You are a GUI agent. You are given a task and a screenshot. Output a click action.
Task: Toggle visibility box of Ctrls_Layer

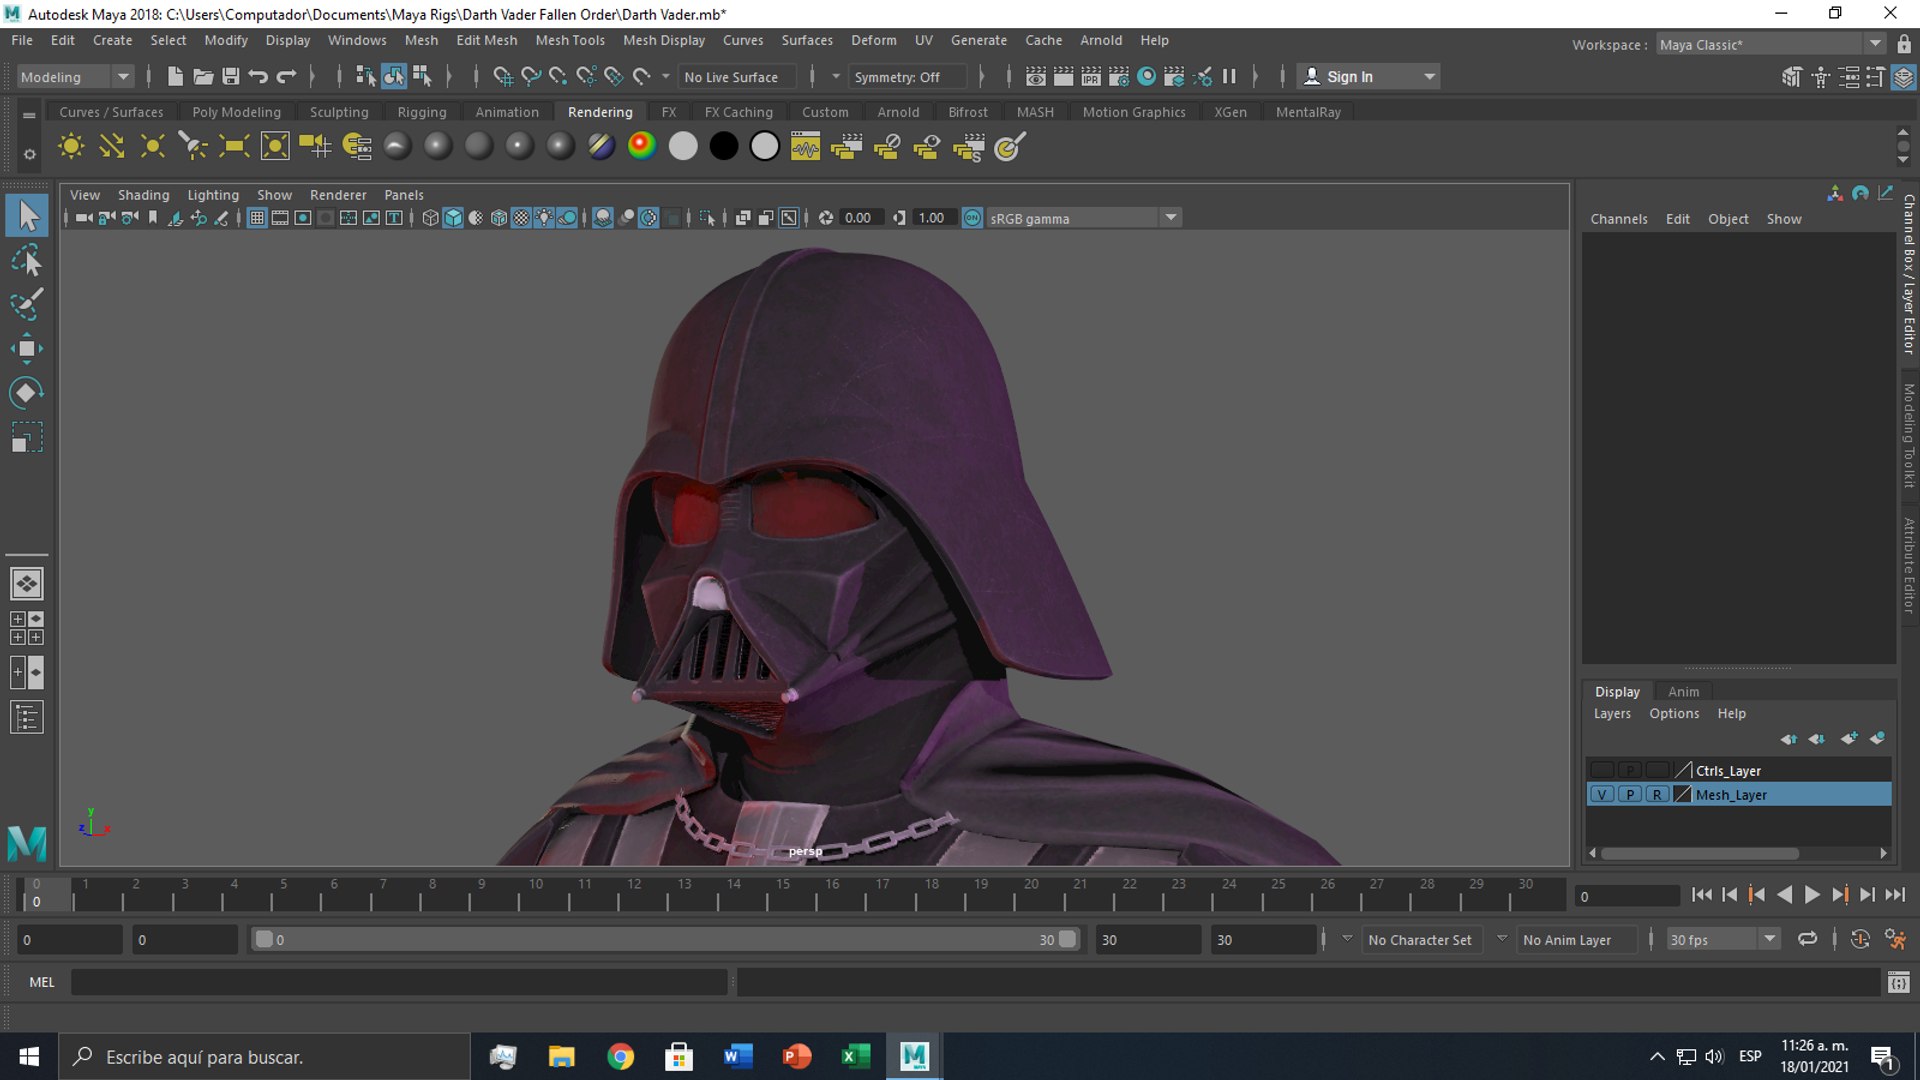point(1602,770)
